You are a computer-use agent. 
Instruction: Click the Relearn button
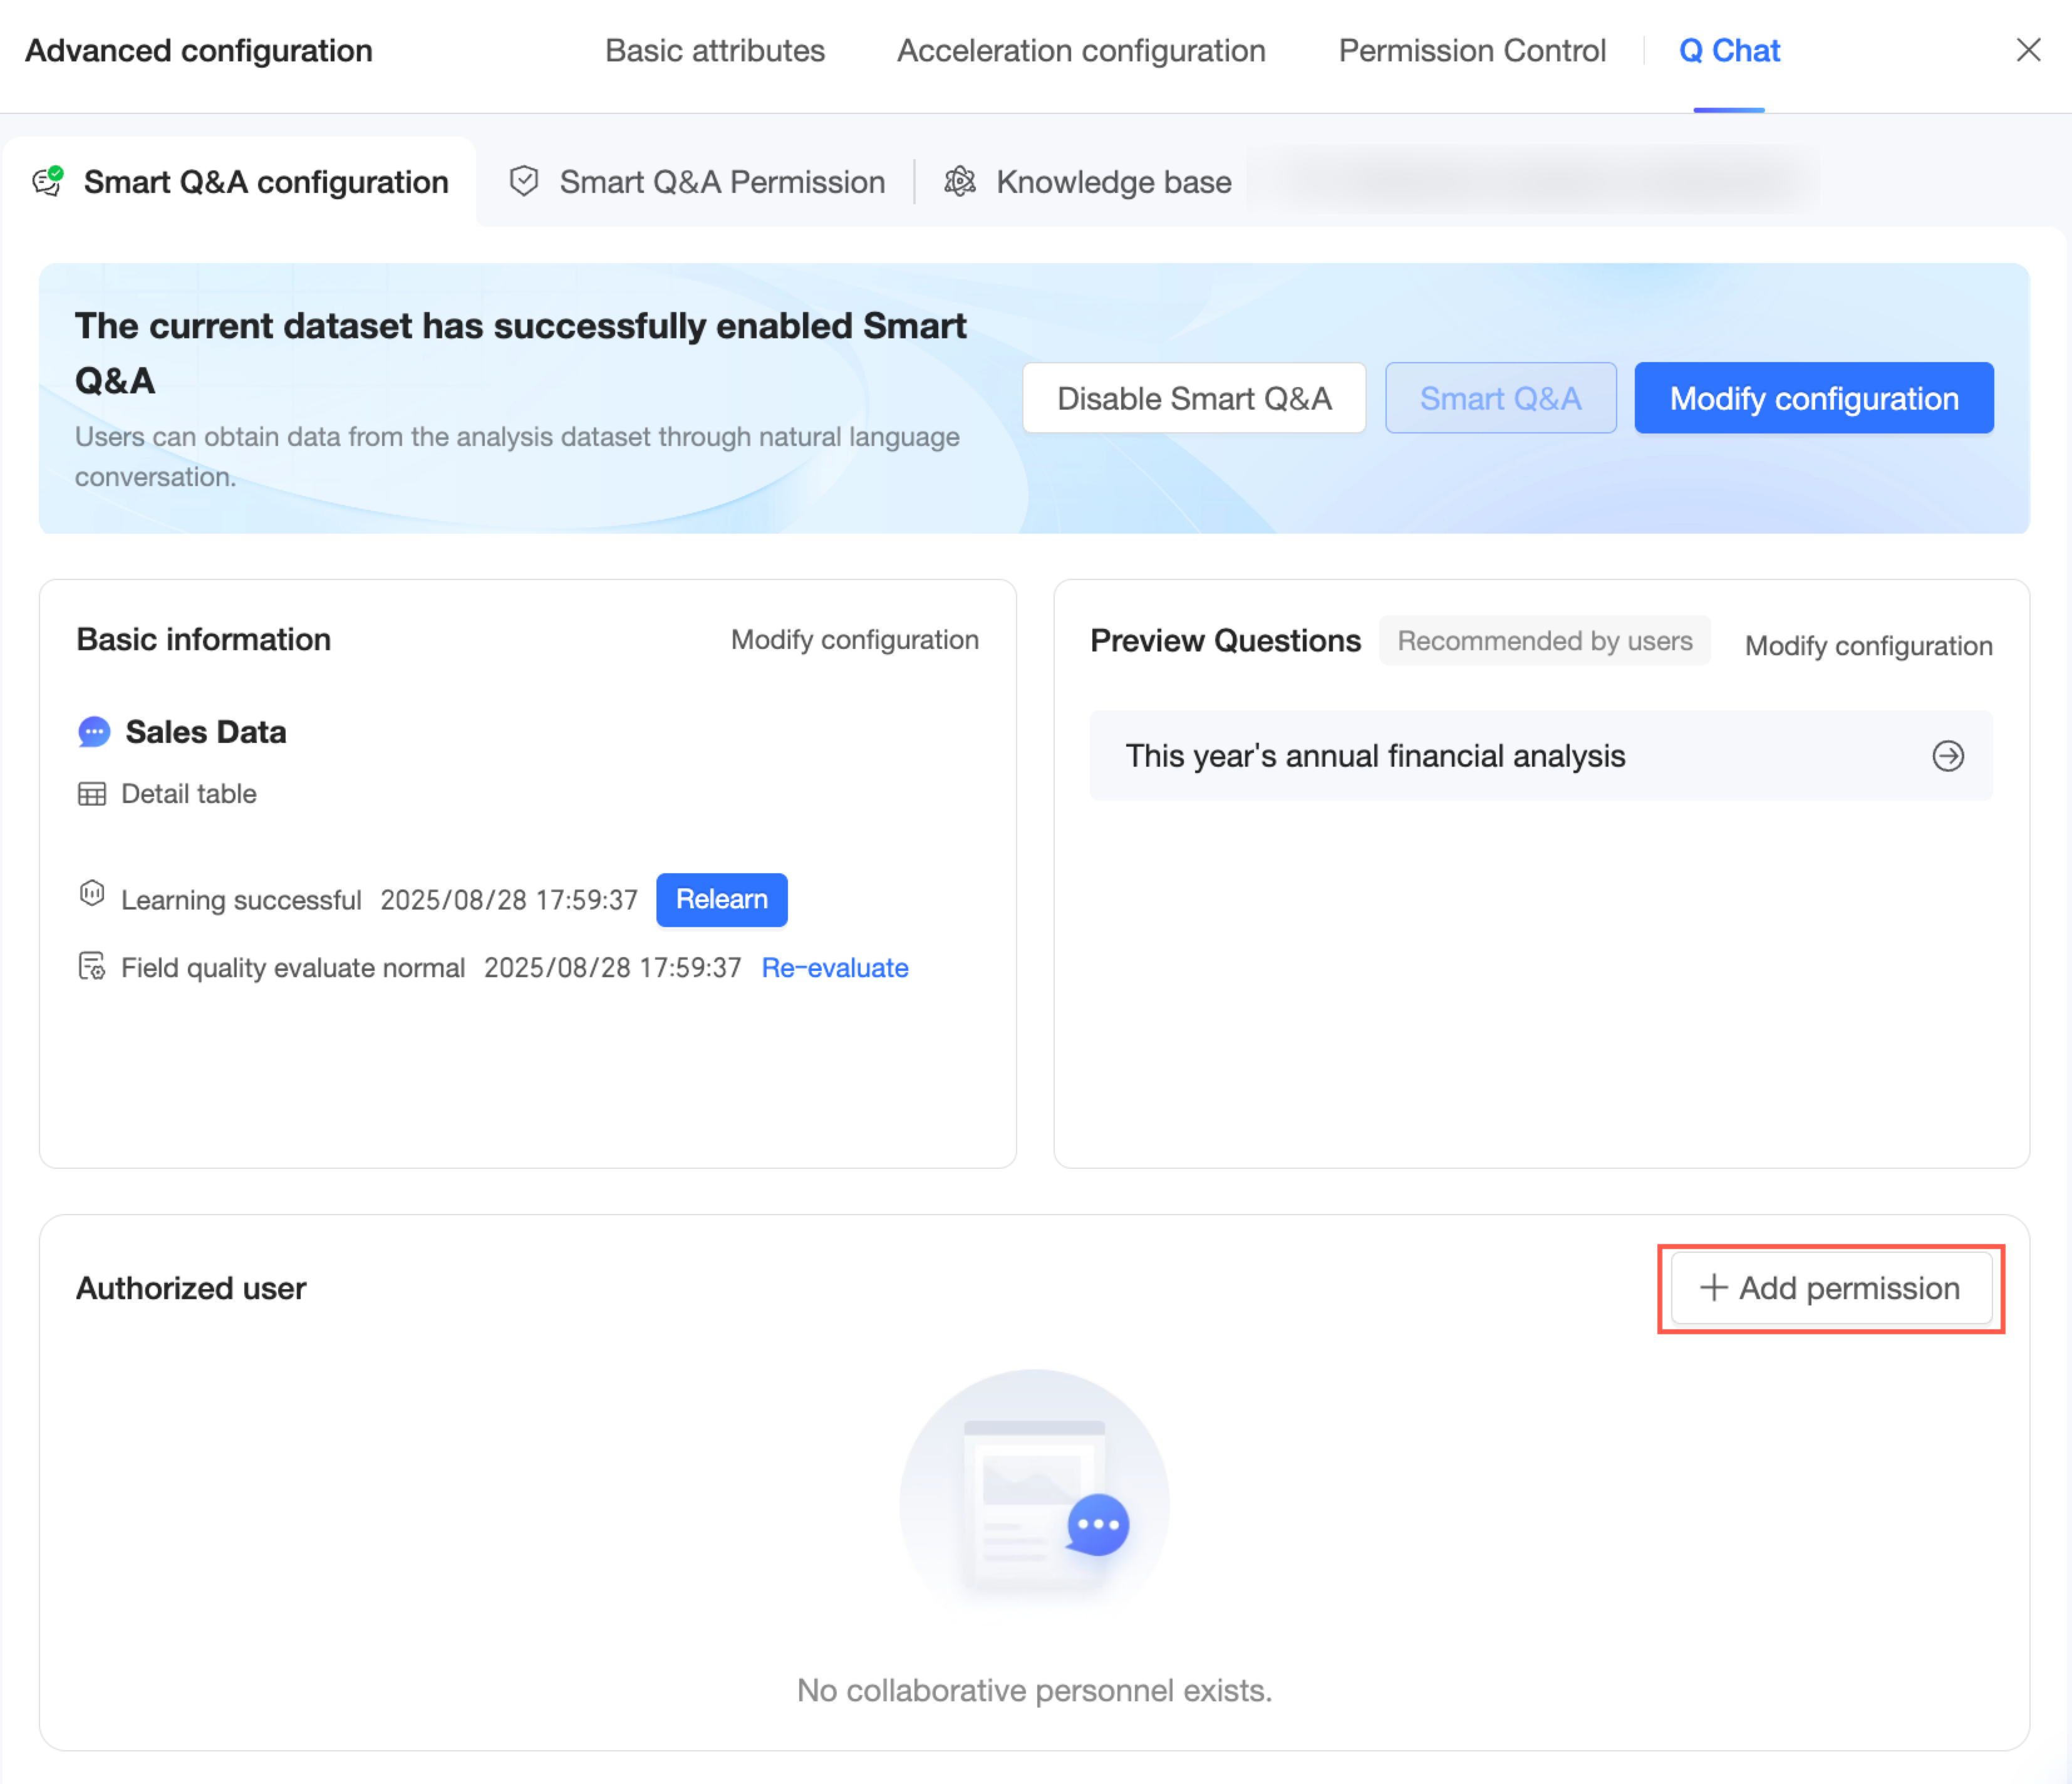(721, 899)
